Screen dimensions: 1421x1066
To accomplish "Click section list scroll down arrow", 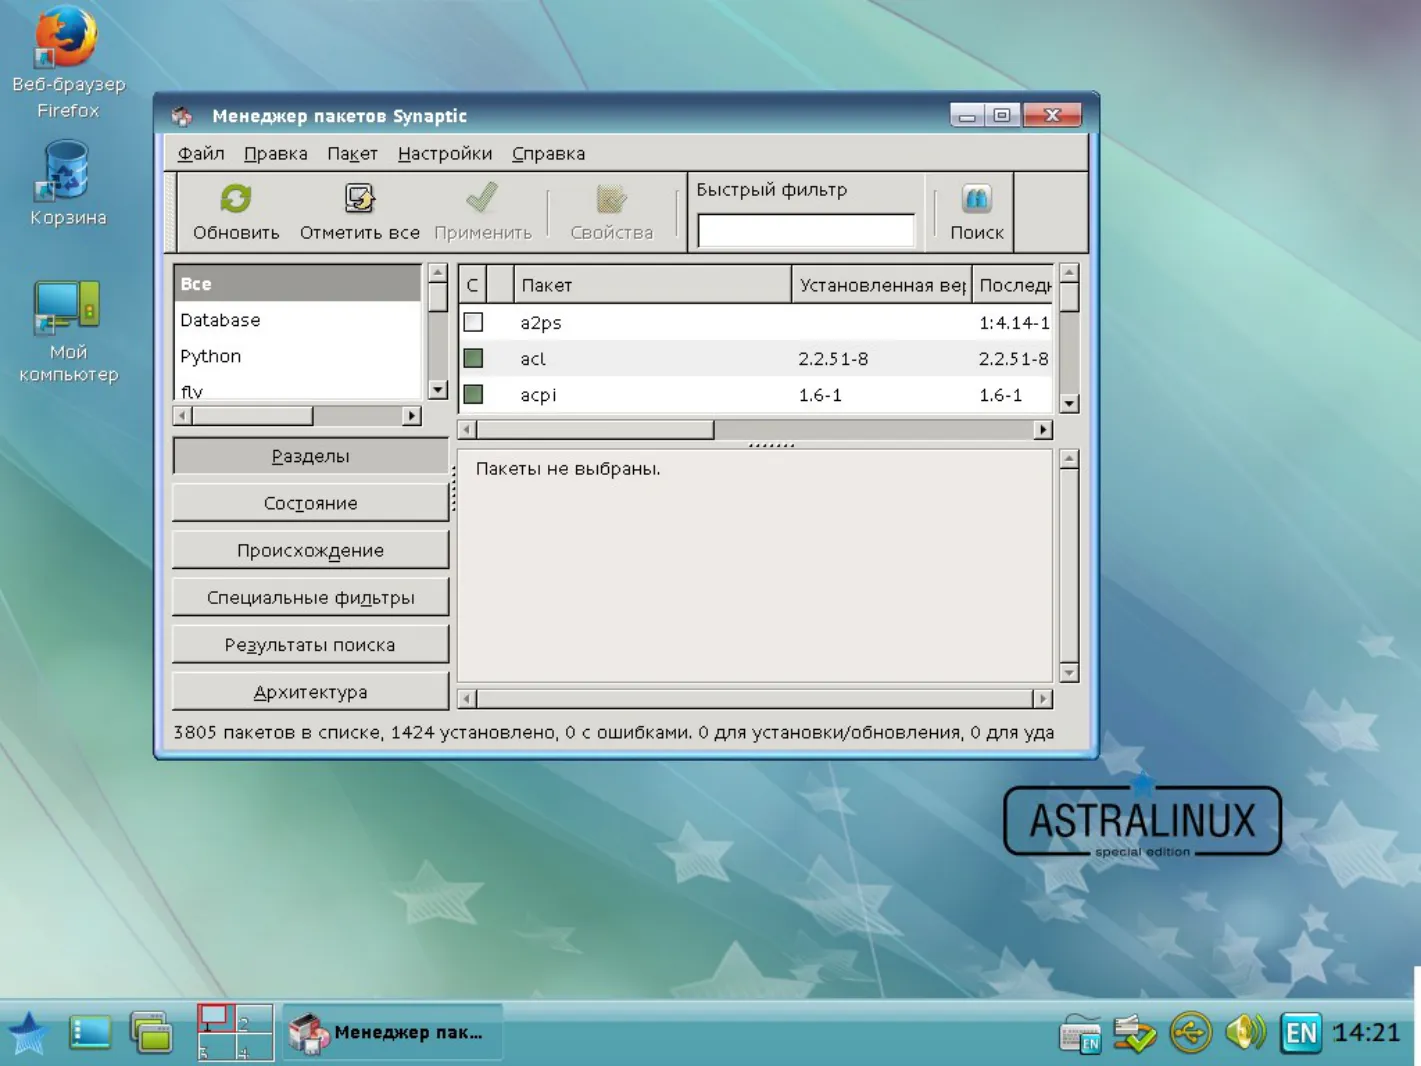I will 437,390.
